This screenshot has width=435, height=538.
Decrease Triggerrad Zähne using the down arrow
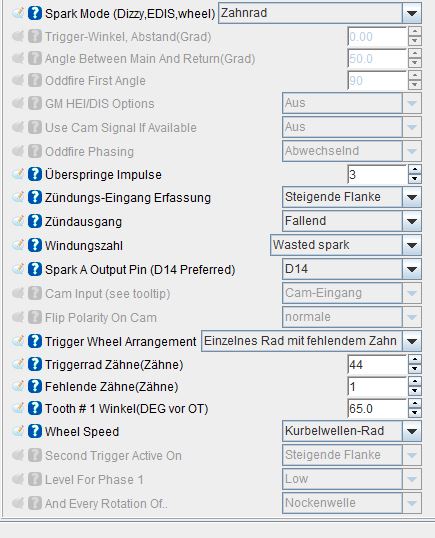coord(415,369)
